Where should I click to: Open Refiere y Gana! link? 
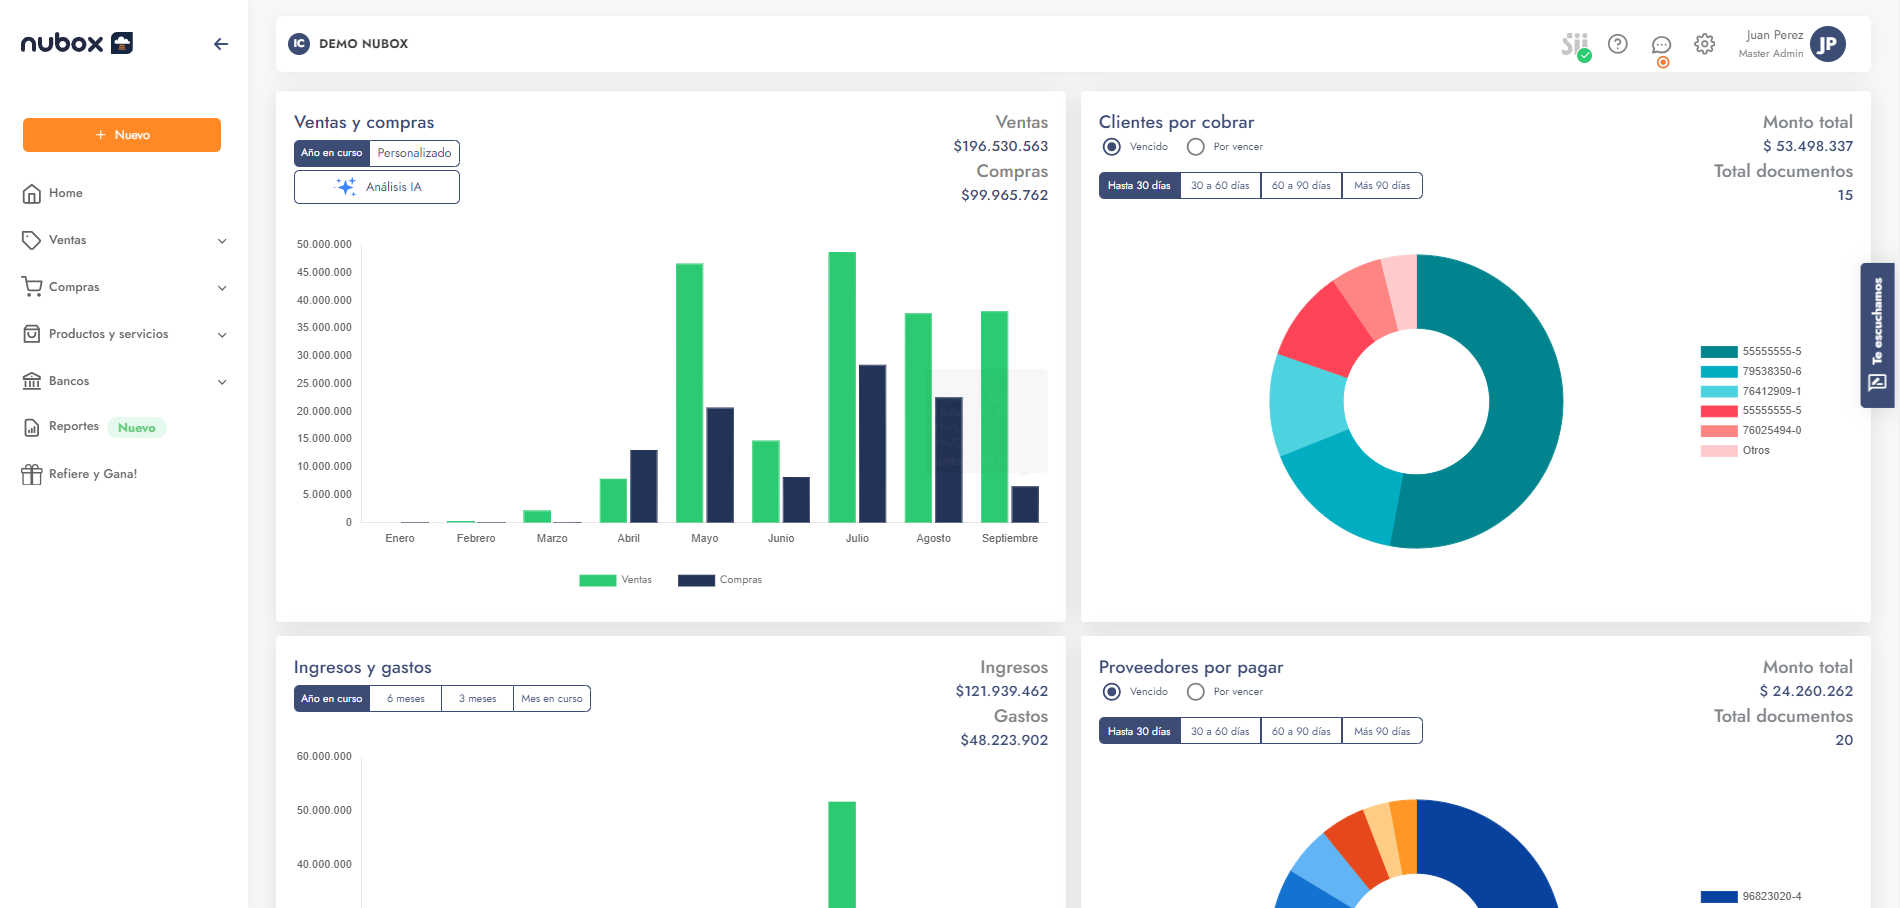click(93, 474)
